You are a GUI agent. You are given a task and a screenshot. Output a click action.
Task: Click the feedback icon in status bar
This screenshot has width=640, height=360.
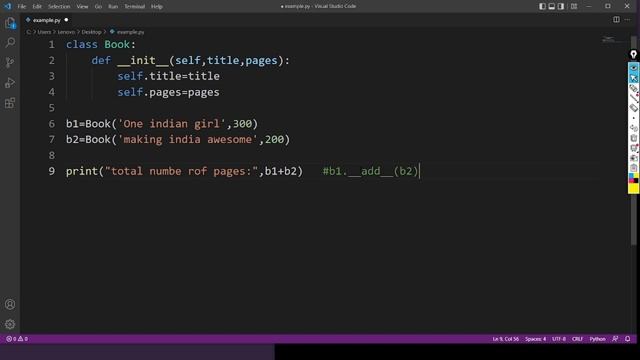pyautogui.click(x=615, y=339)
